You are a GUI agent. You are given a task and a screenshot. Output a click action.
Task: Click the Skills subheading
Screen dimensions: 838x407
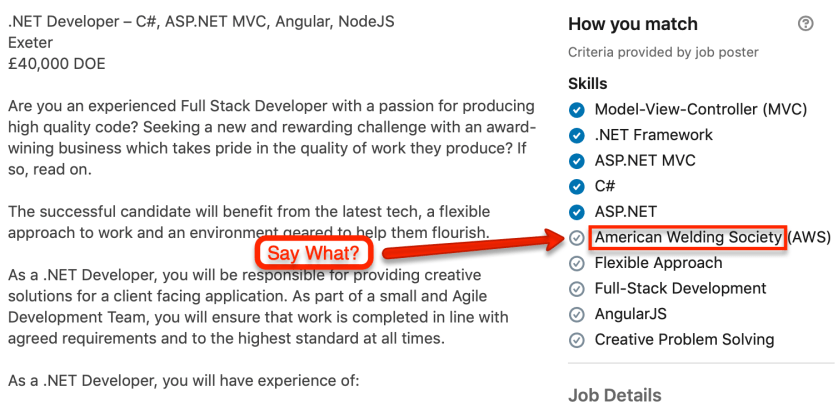click(x=588, y=84)
